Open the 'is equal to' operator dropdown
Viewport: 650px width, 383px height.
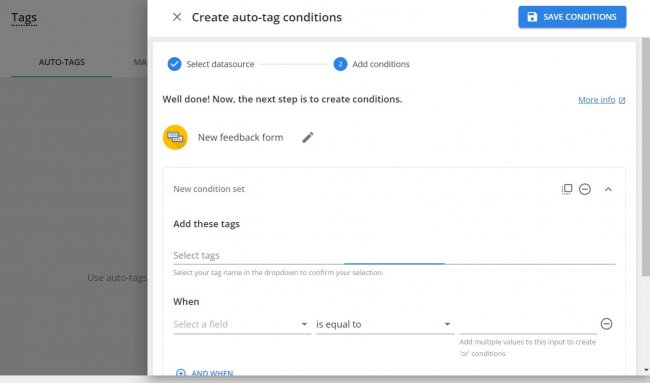(385, 324)
